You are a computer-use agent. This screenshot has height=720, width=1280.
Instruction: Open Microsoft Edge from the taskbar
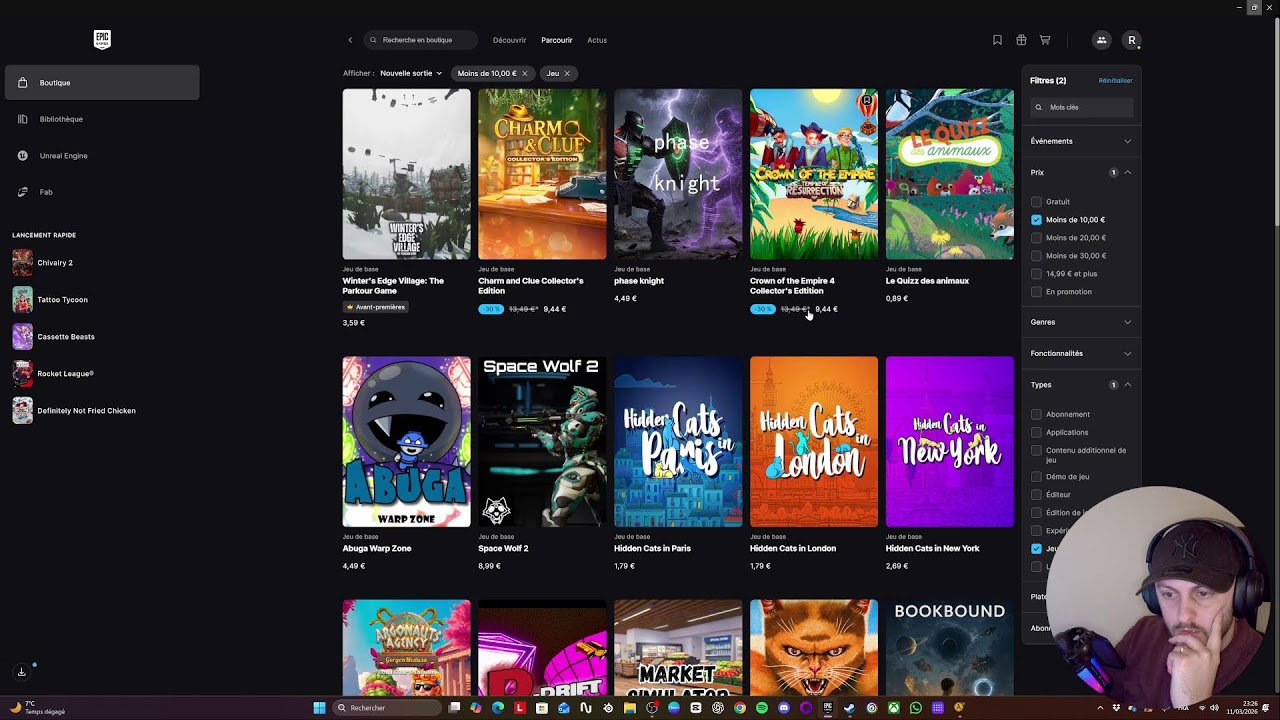pyautogui.click(x=498, y=708)
